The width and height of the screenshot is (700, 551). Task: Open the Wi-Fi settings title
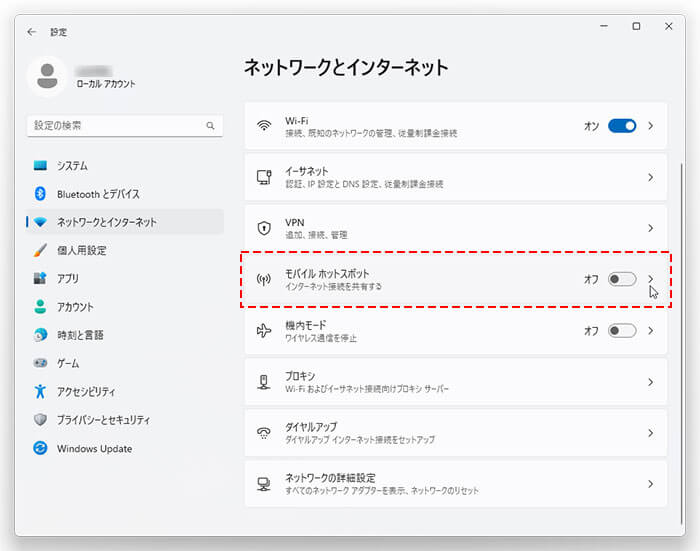pos(297,121)
